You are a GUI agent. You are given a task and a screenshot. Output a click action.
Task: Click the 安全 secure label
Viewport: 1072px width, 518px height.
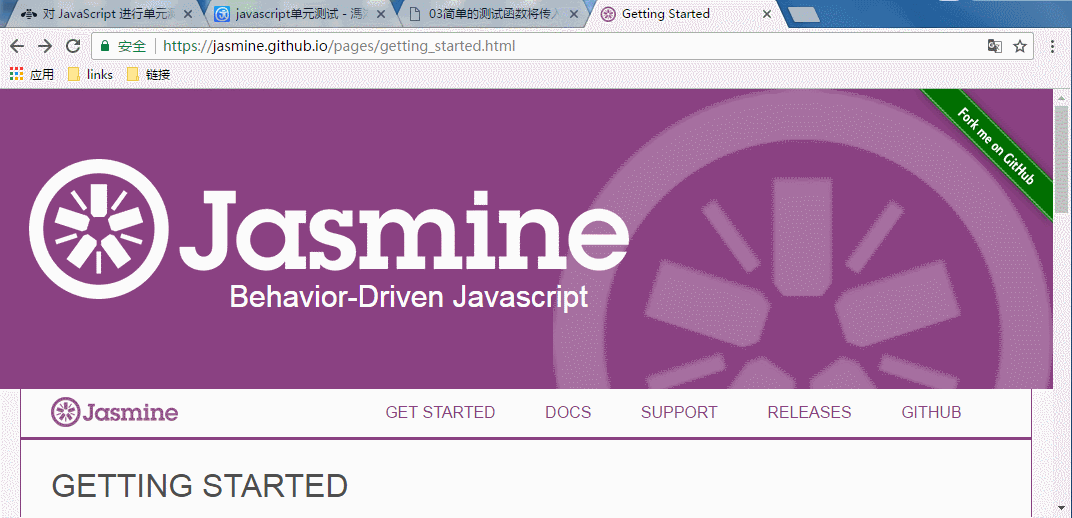[x=132, y=46]
